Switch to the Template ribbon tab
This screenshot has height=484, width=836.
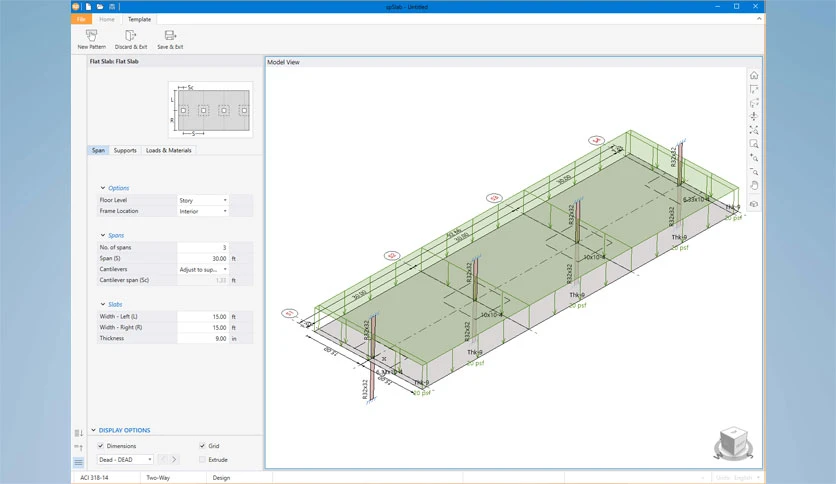pyautogui.click(x=139, y=19)
